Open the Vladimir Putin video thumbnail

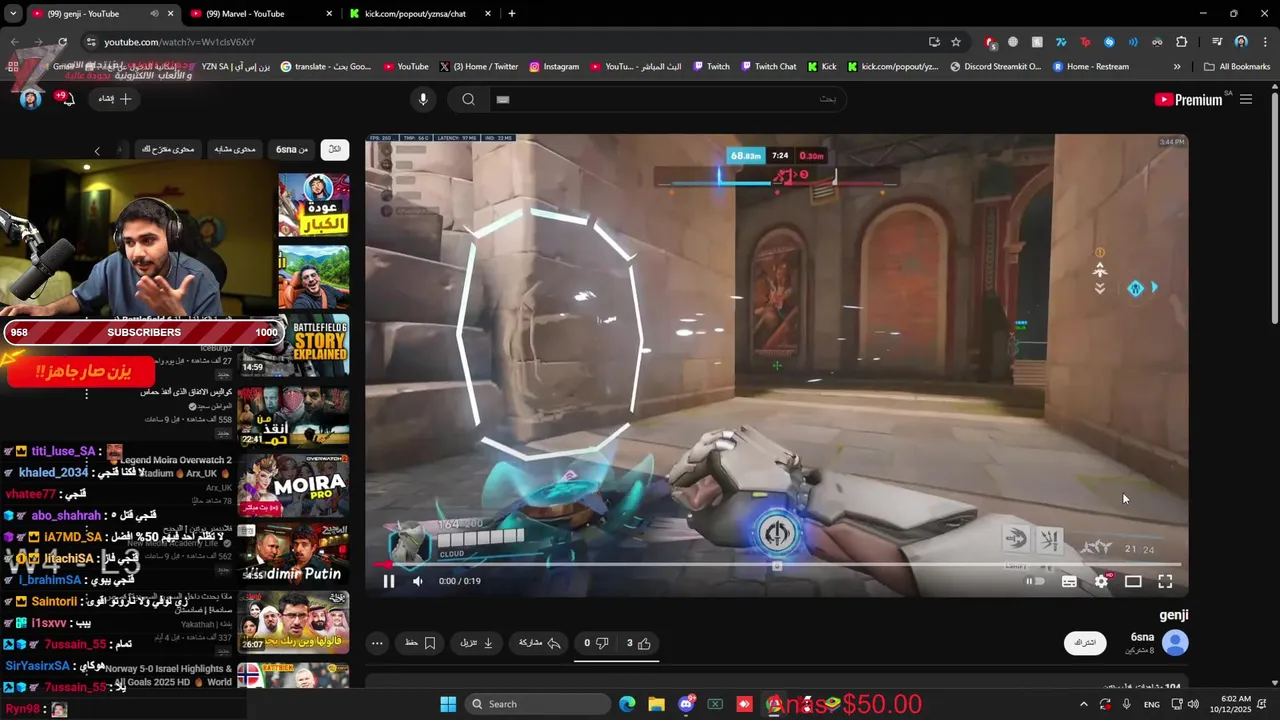coord(294,555)
